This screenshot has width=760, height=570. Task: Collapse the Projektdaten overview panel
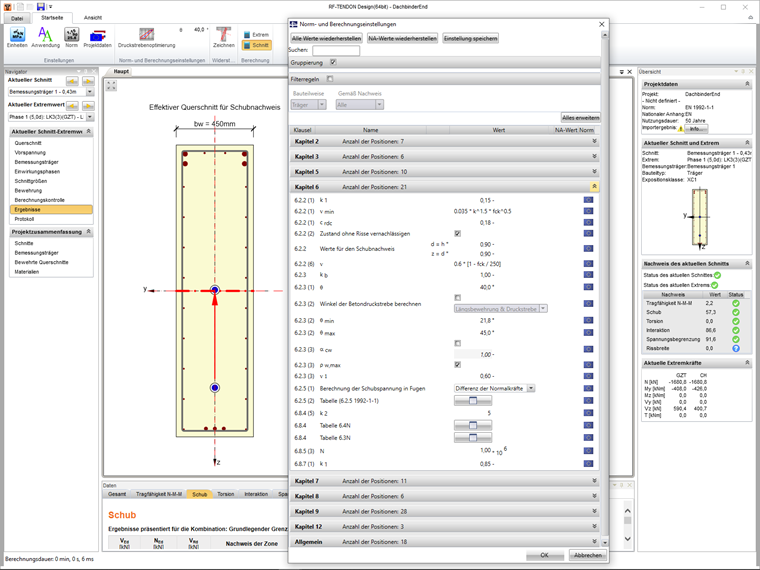pos(747,84)
